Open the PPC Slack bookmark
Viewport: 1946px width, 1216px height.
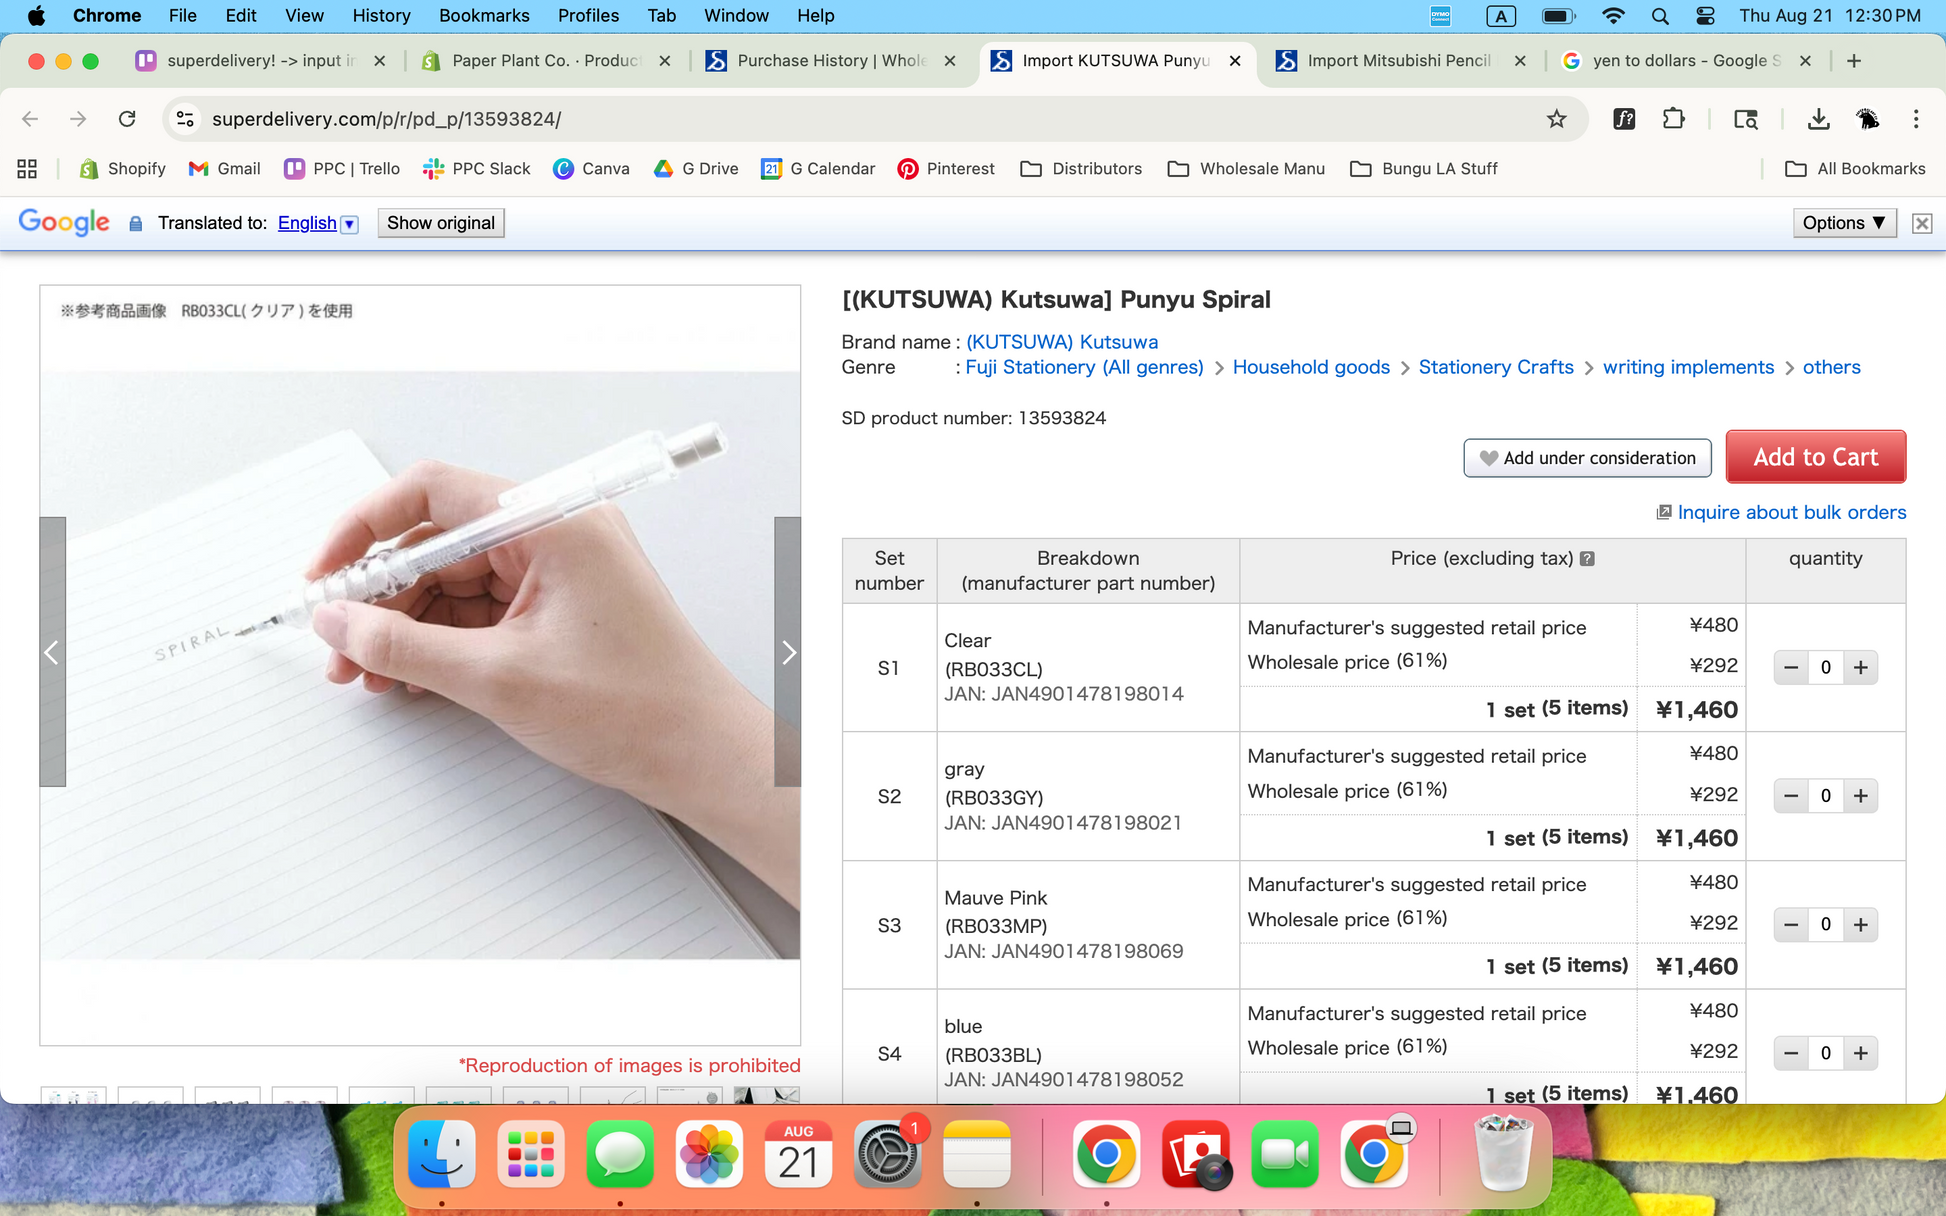click(476, 169)
